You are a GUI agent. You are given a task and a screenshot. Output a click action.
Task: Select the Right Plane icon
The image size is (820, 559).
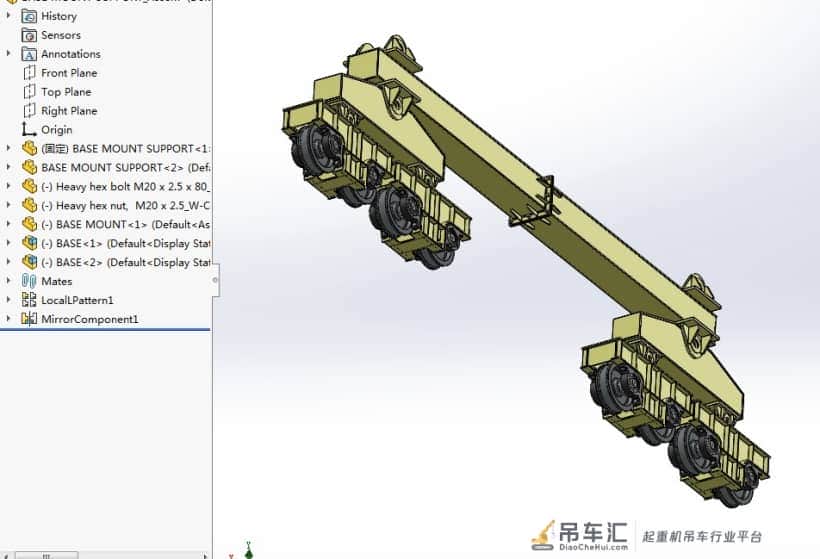point(29,111)
